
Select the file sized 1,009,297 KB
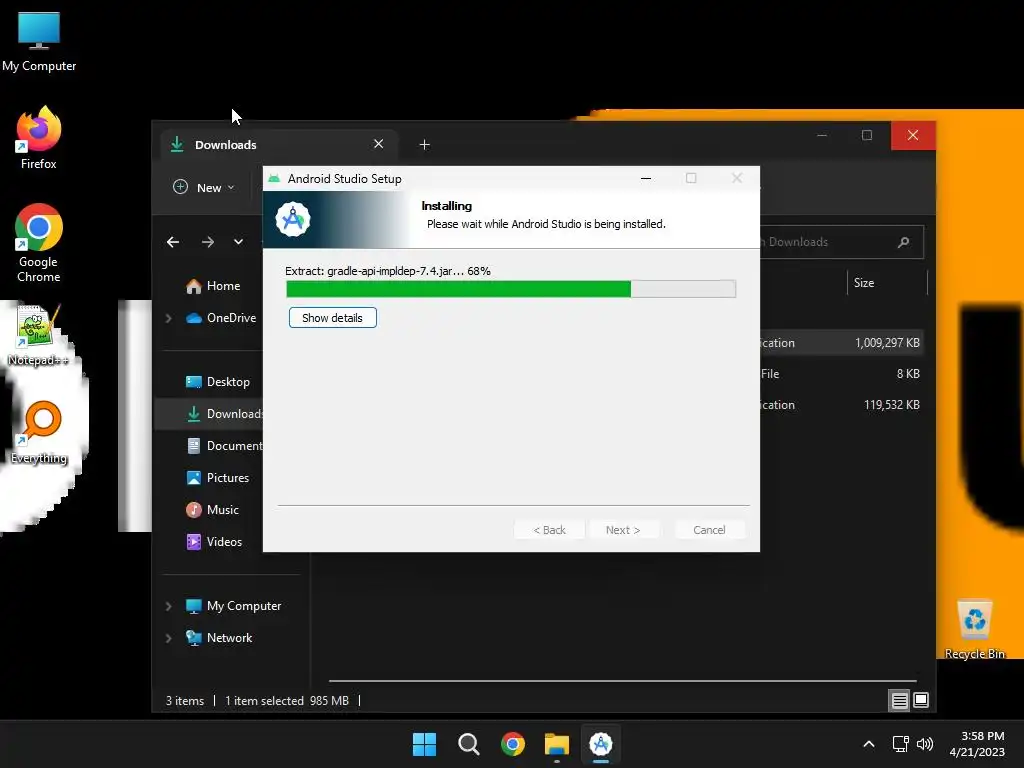pos(841,343)
